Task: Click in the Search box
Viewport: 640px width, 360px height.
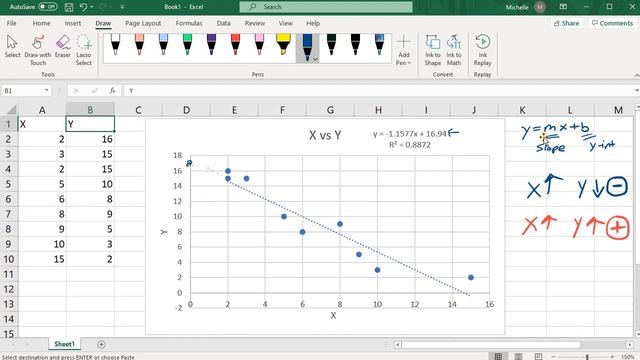Action: coord(326,7)
